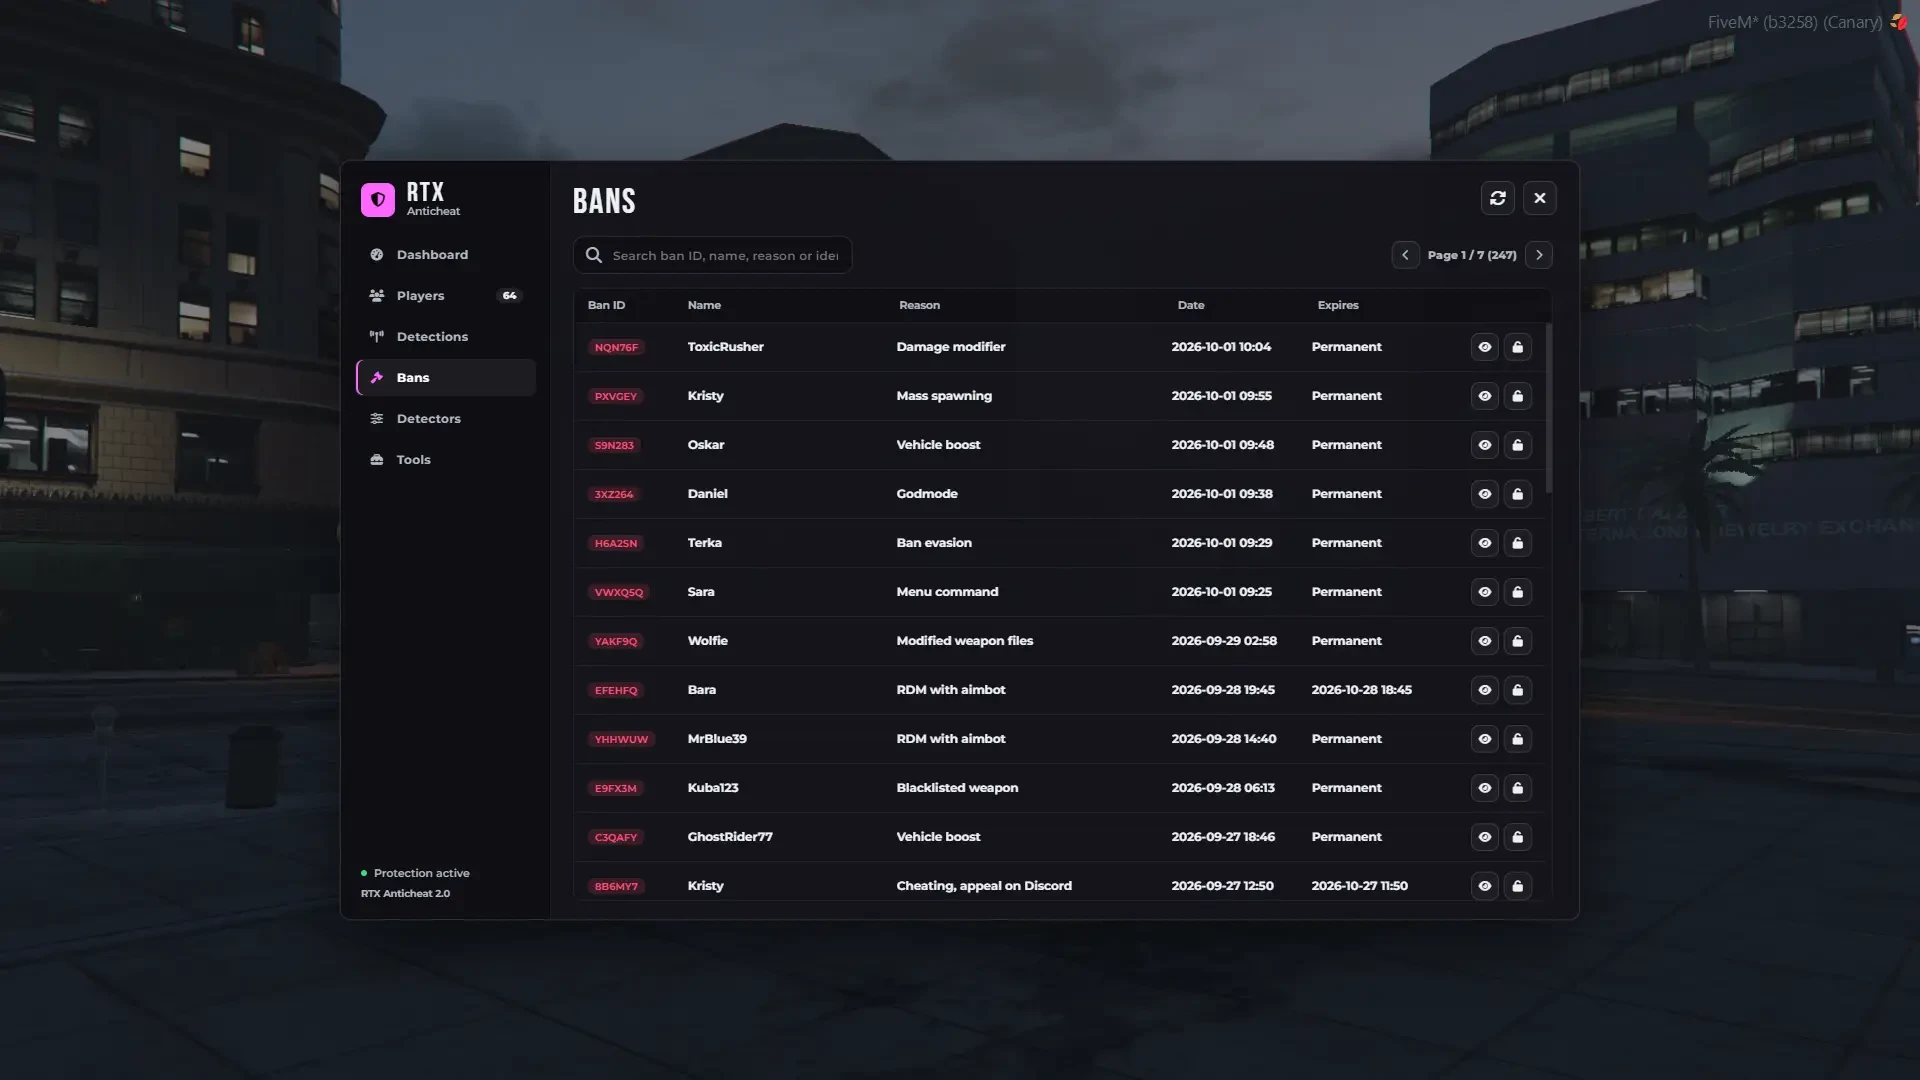The image size is (1920, 1080).
Task: Click the lock icon for ban PXVGEY
Action: [x=1517, y=396]
